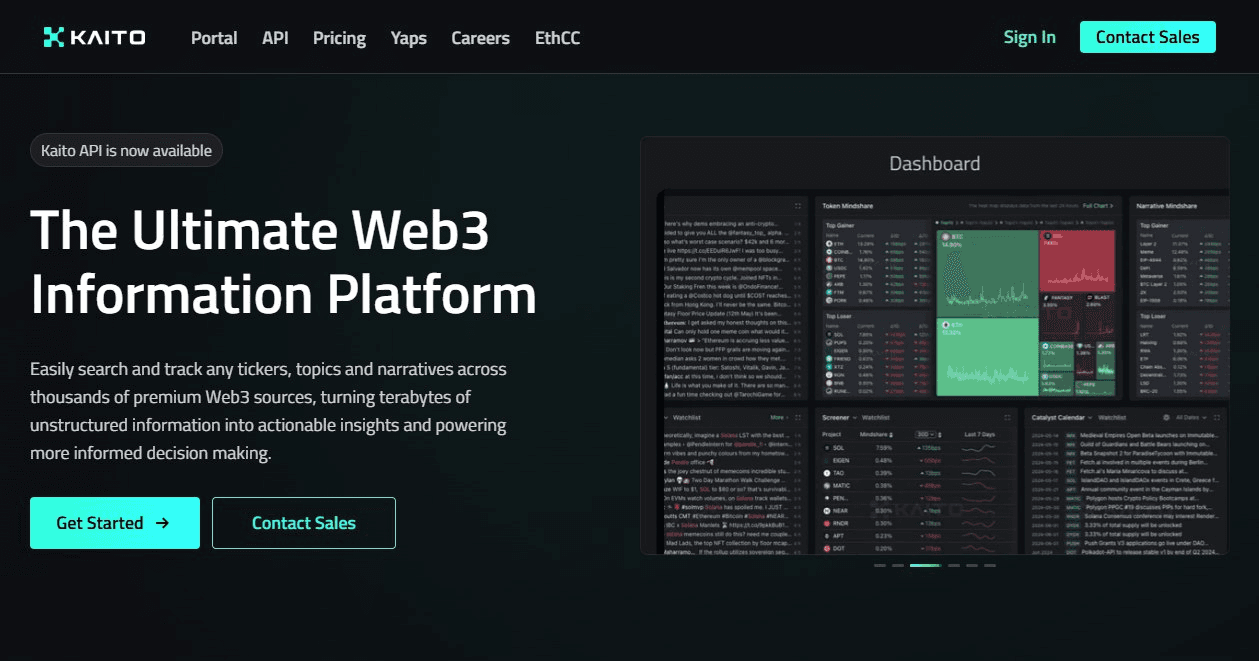Open the Yaps page
The height and width of the screenshot is (661, 1259).
click(x=408, y=38)
